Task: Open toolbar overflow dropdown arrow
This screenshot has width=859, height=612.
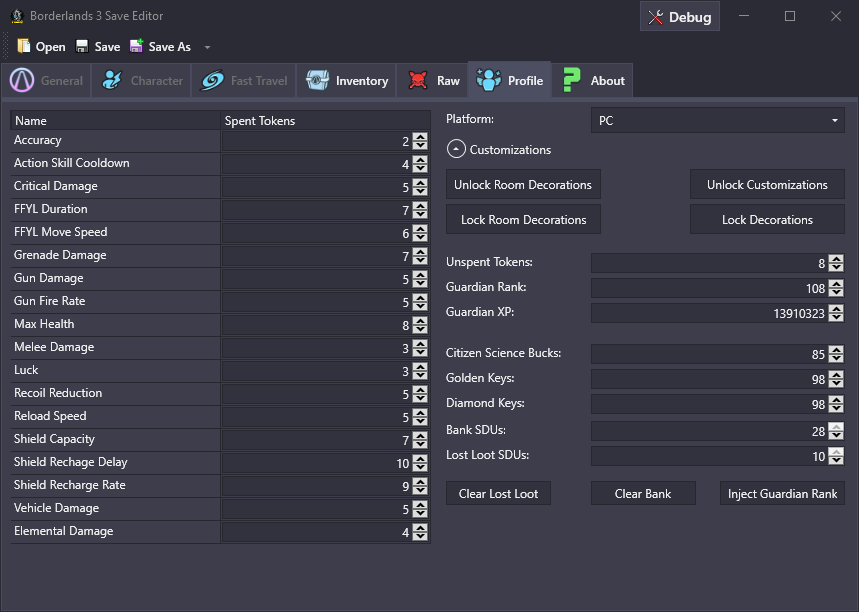Action: pyautogui.click(x=207, y=47)
